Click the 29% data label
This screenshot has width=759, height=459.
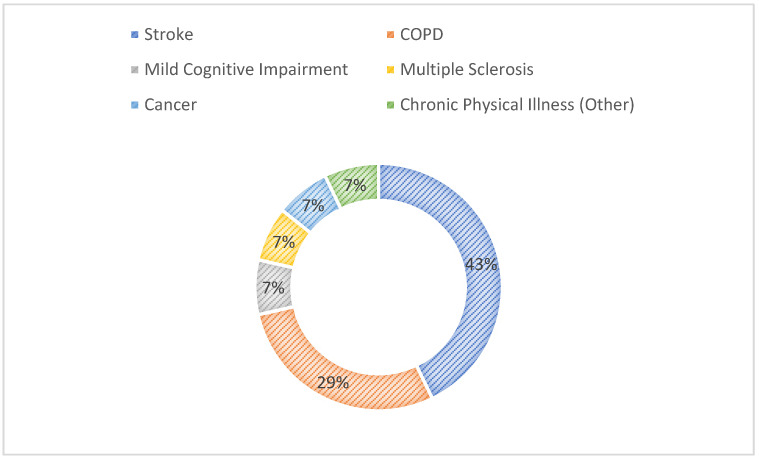[x=333, y=383]
